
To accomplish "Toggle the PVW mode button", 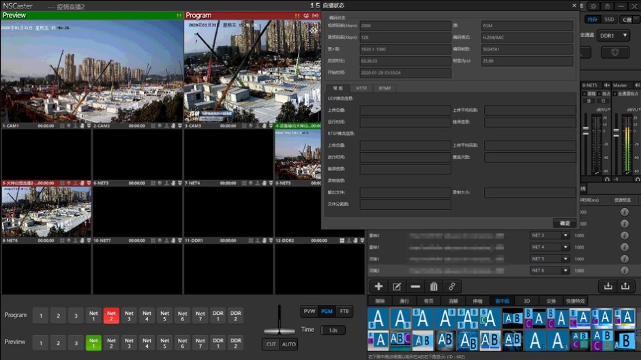I will 309,311.
